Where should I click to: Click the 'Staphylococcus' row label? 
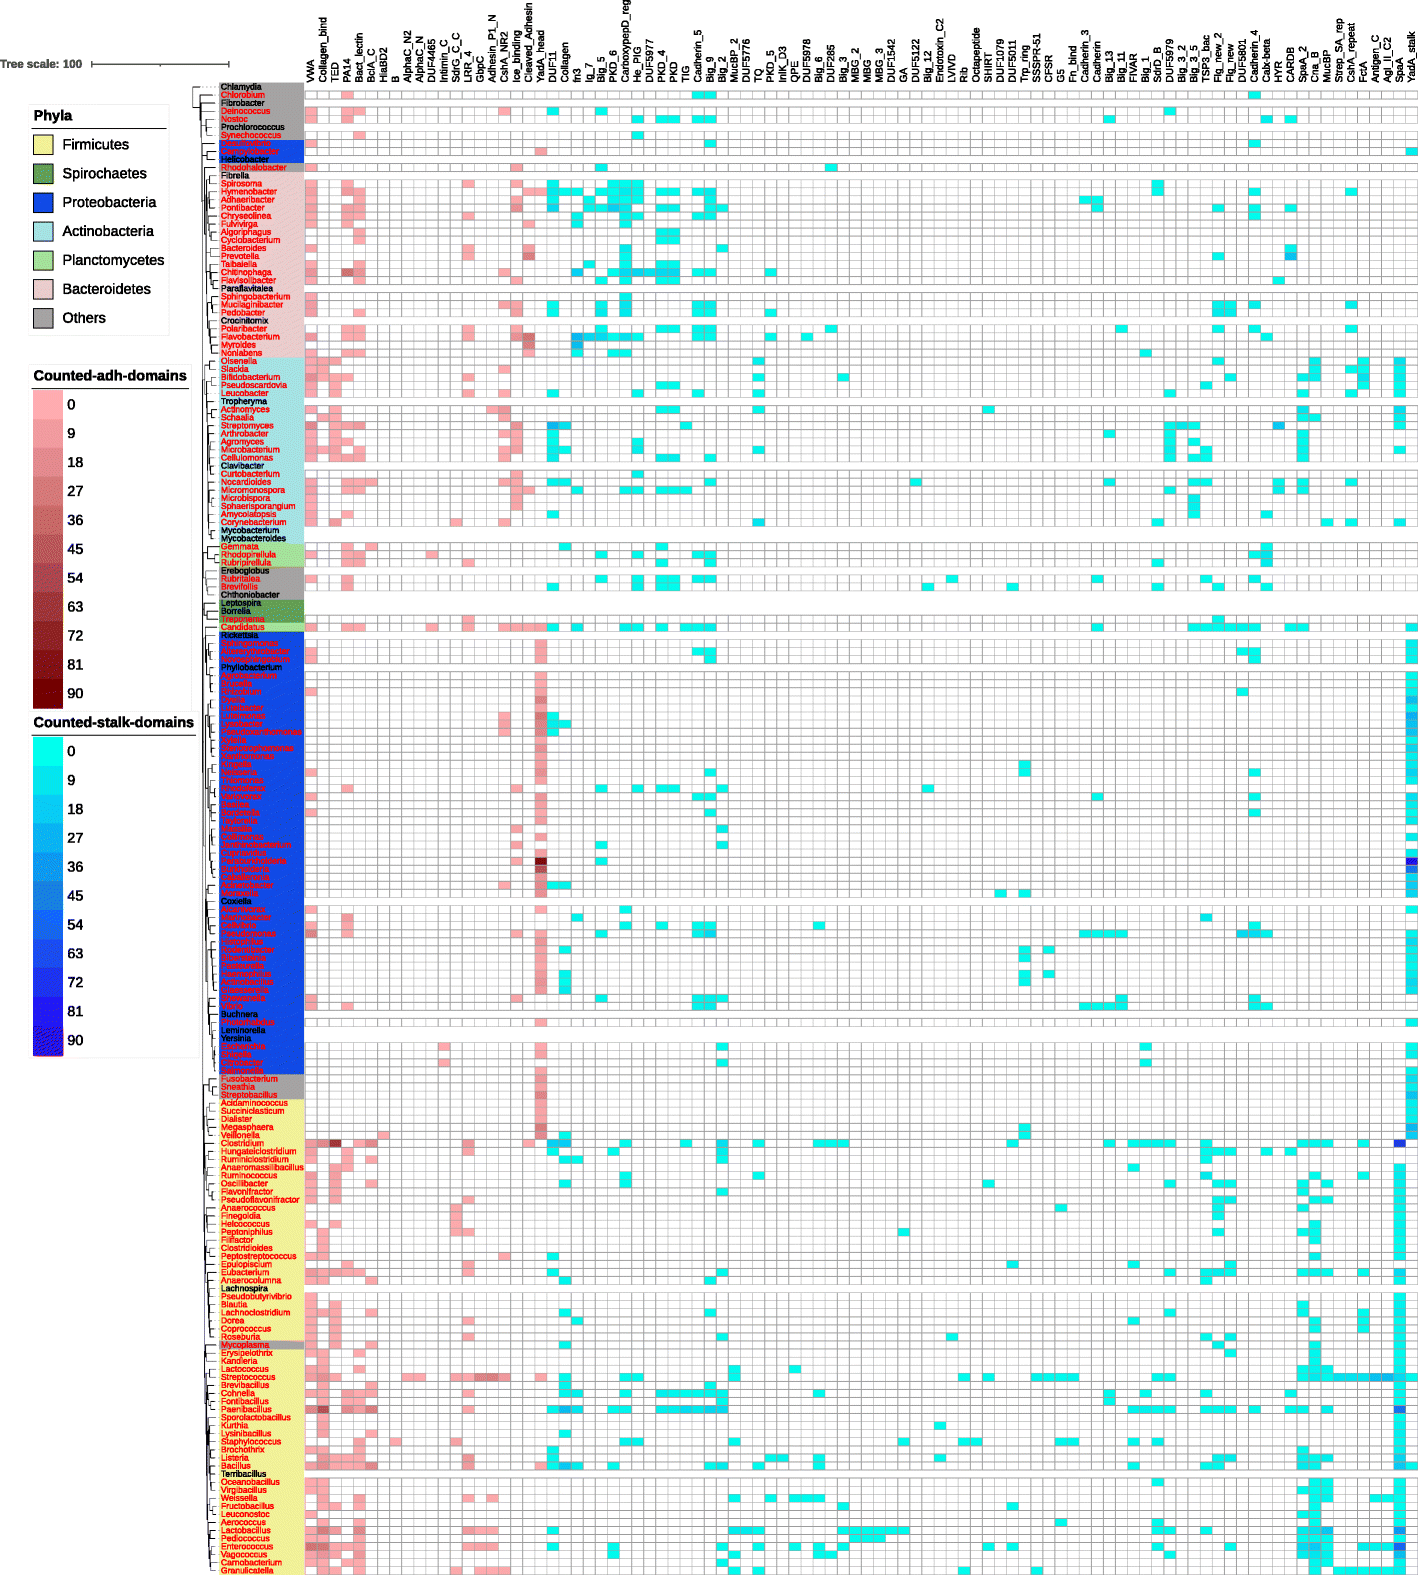point(251,1441)
